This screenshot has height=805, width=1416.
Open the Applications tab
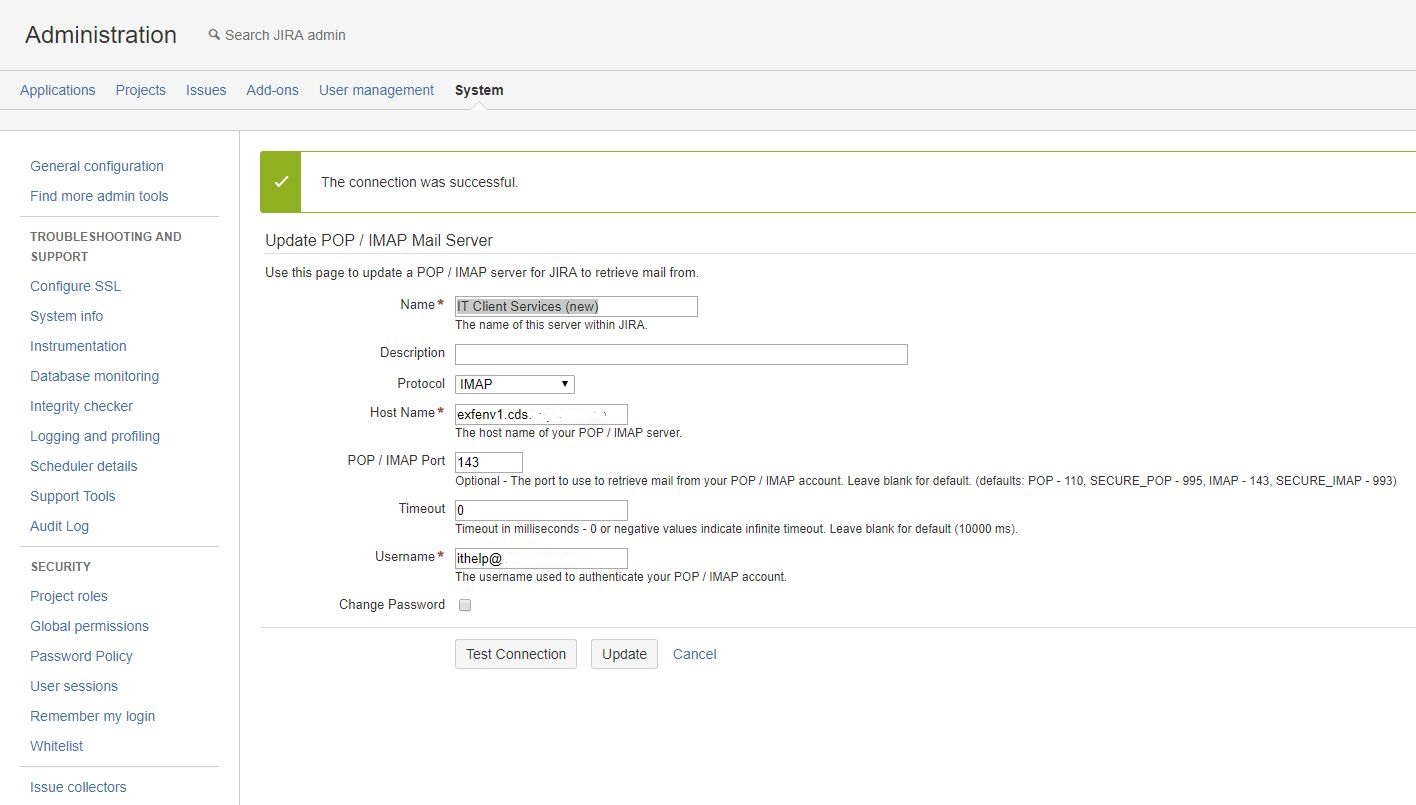coord(58,90)
